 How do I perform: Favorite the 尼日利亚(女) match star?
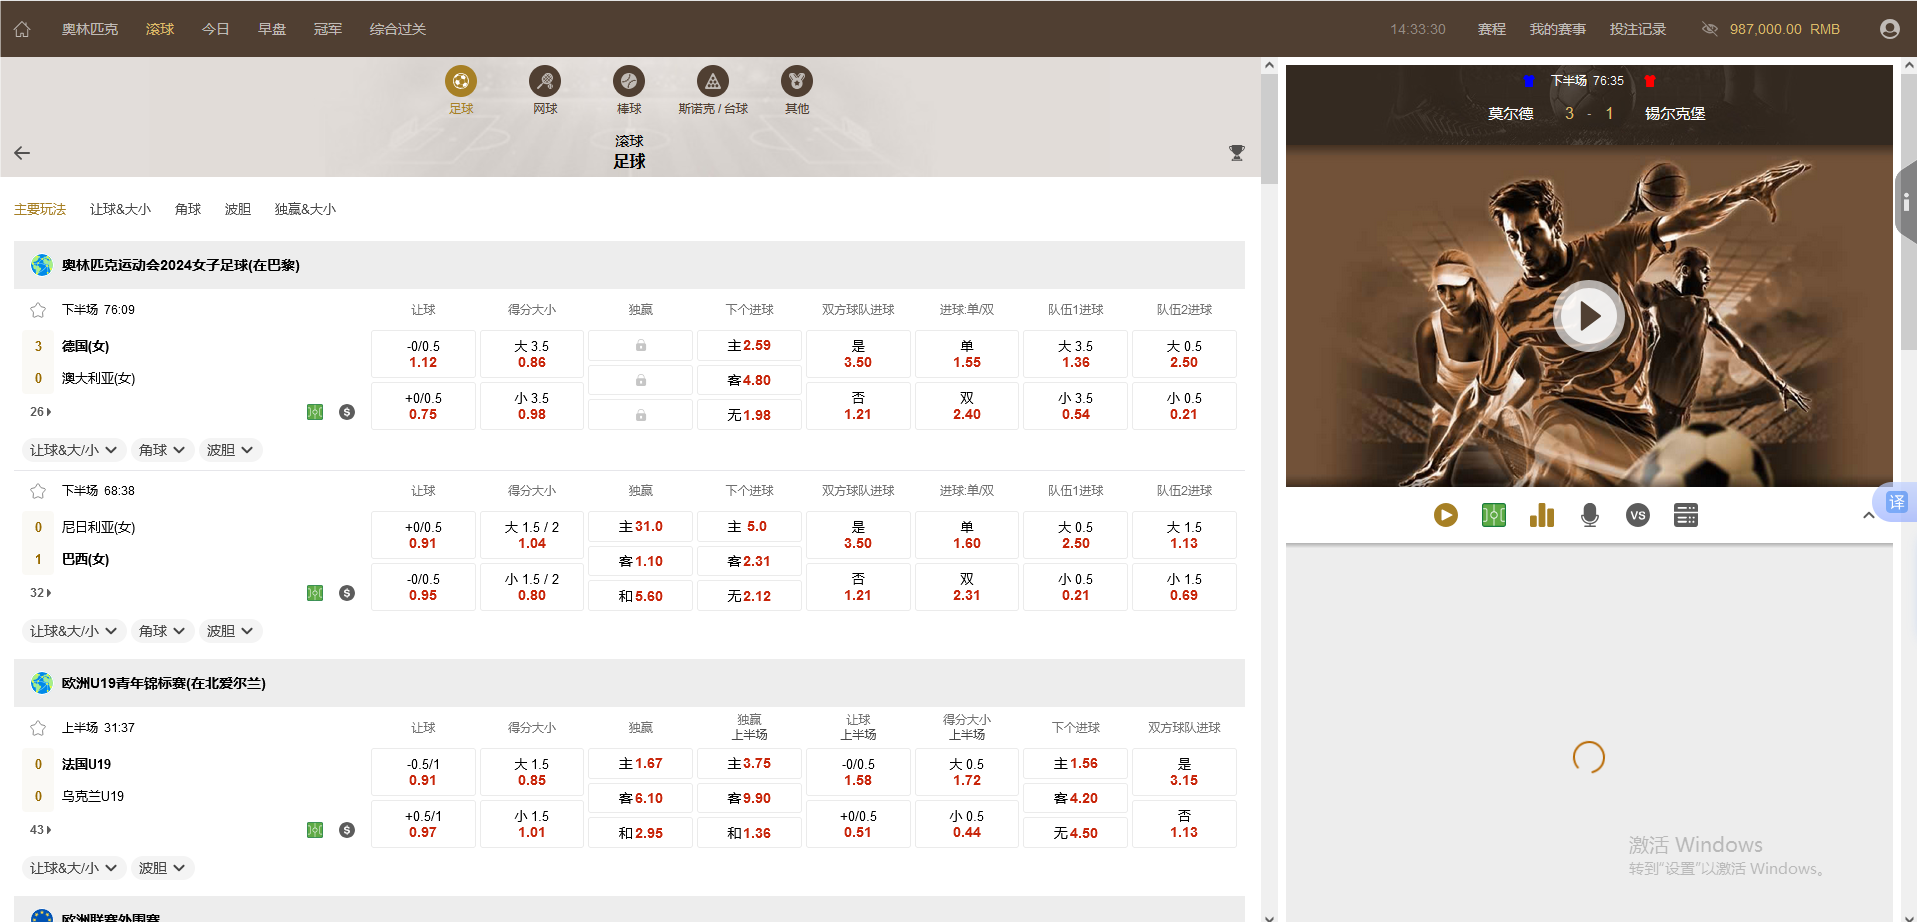click(38, 491)
